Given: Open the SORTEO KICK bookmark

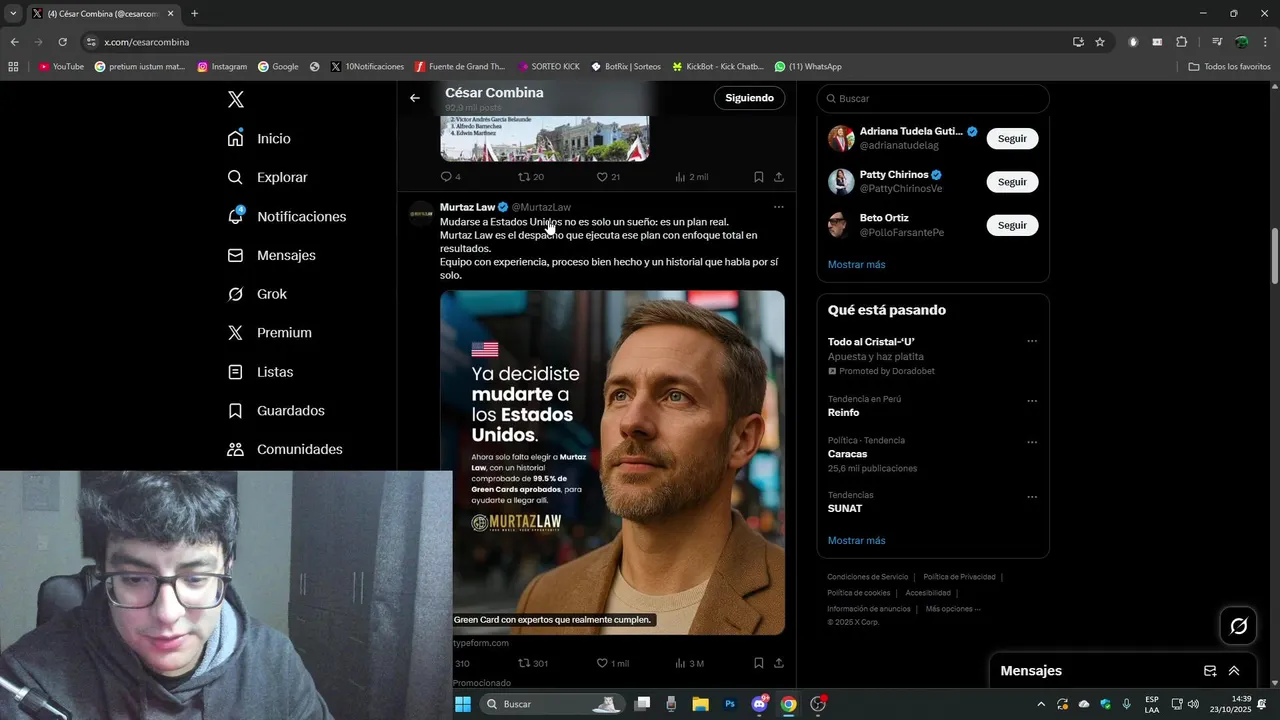Looking at the screenshot, I should point(549,67).
